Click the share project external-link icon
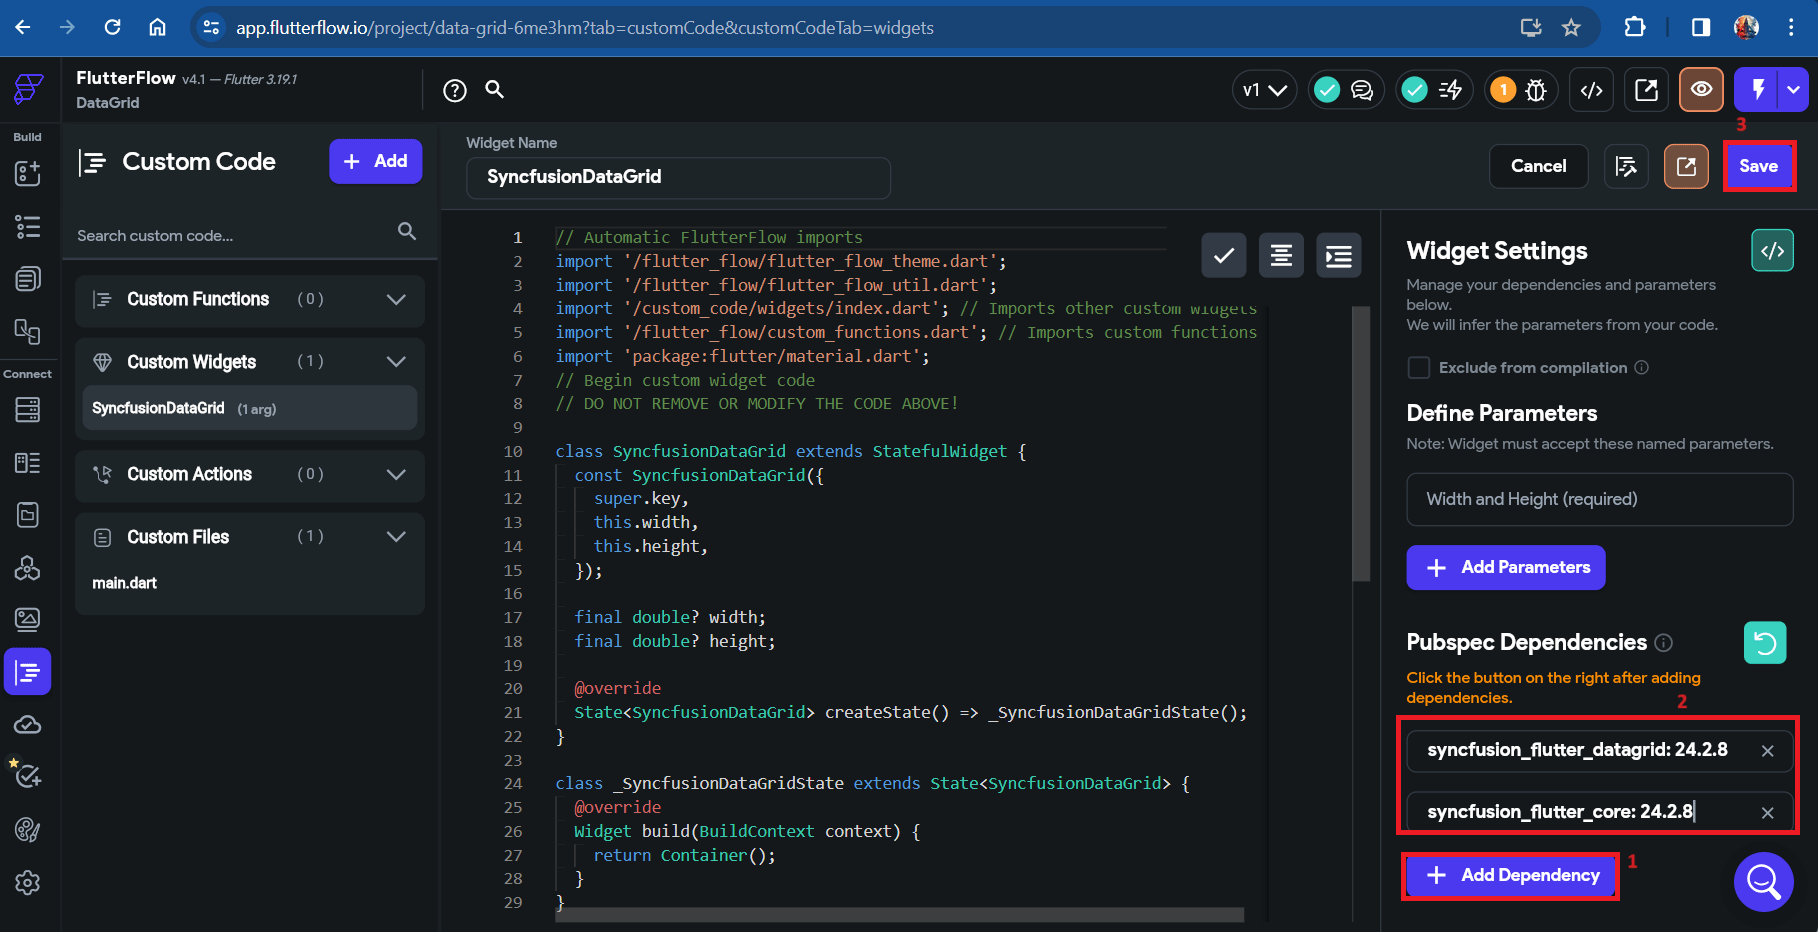Viewport: 1818px width, 932px height. click(1646, 90)
